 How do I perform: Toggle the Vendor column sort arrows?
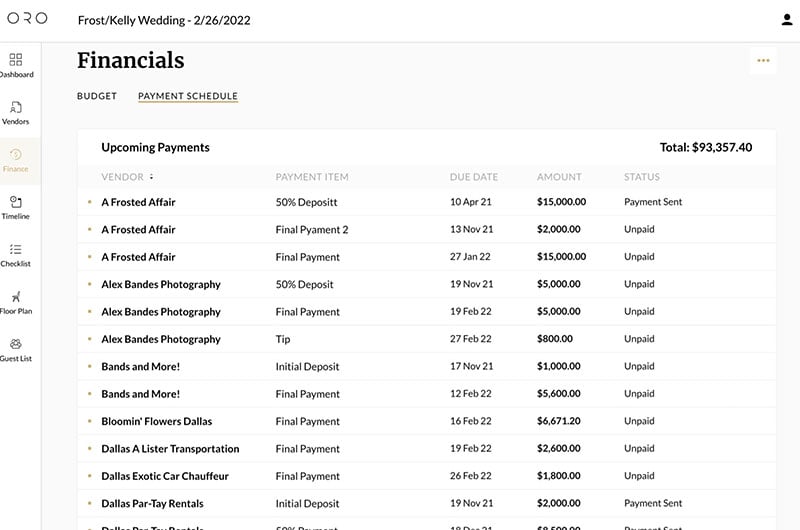(x=152, y=177)
